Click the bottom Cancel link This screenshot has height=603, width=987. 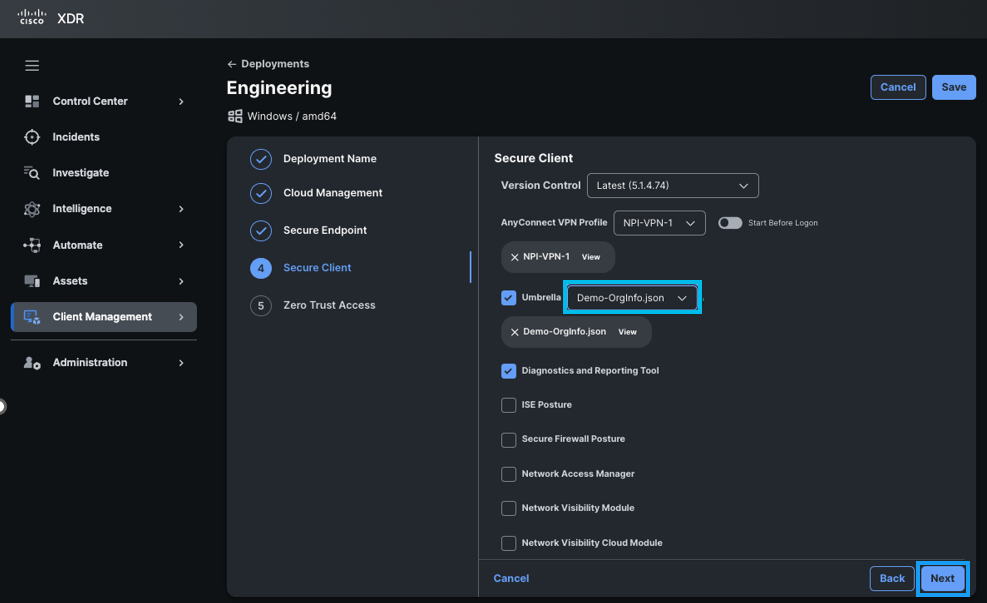tap(511, 578)
